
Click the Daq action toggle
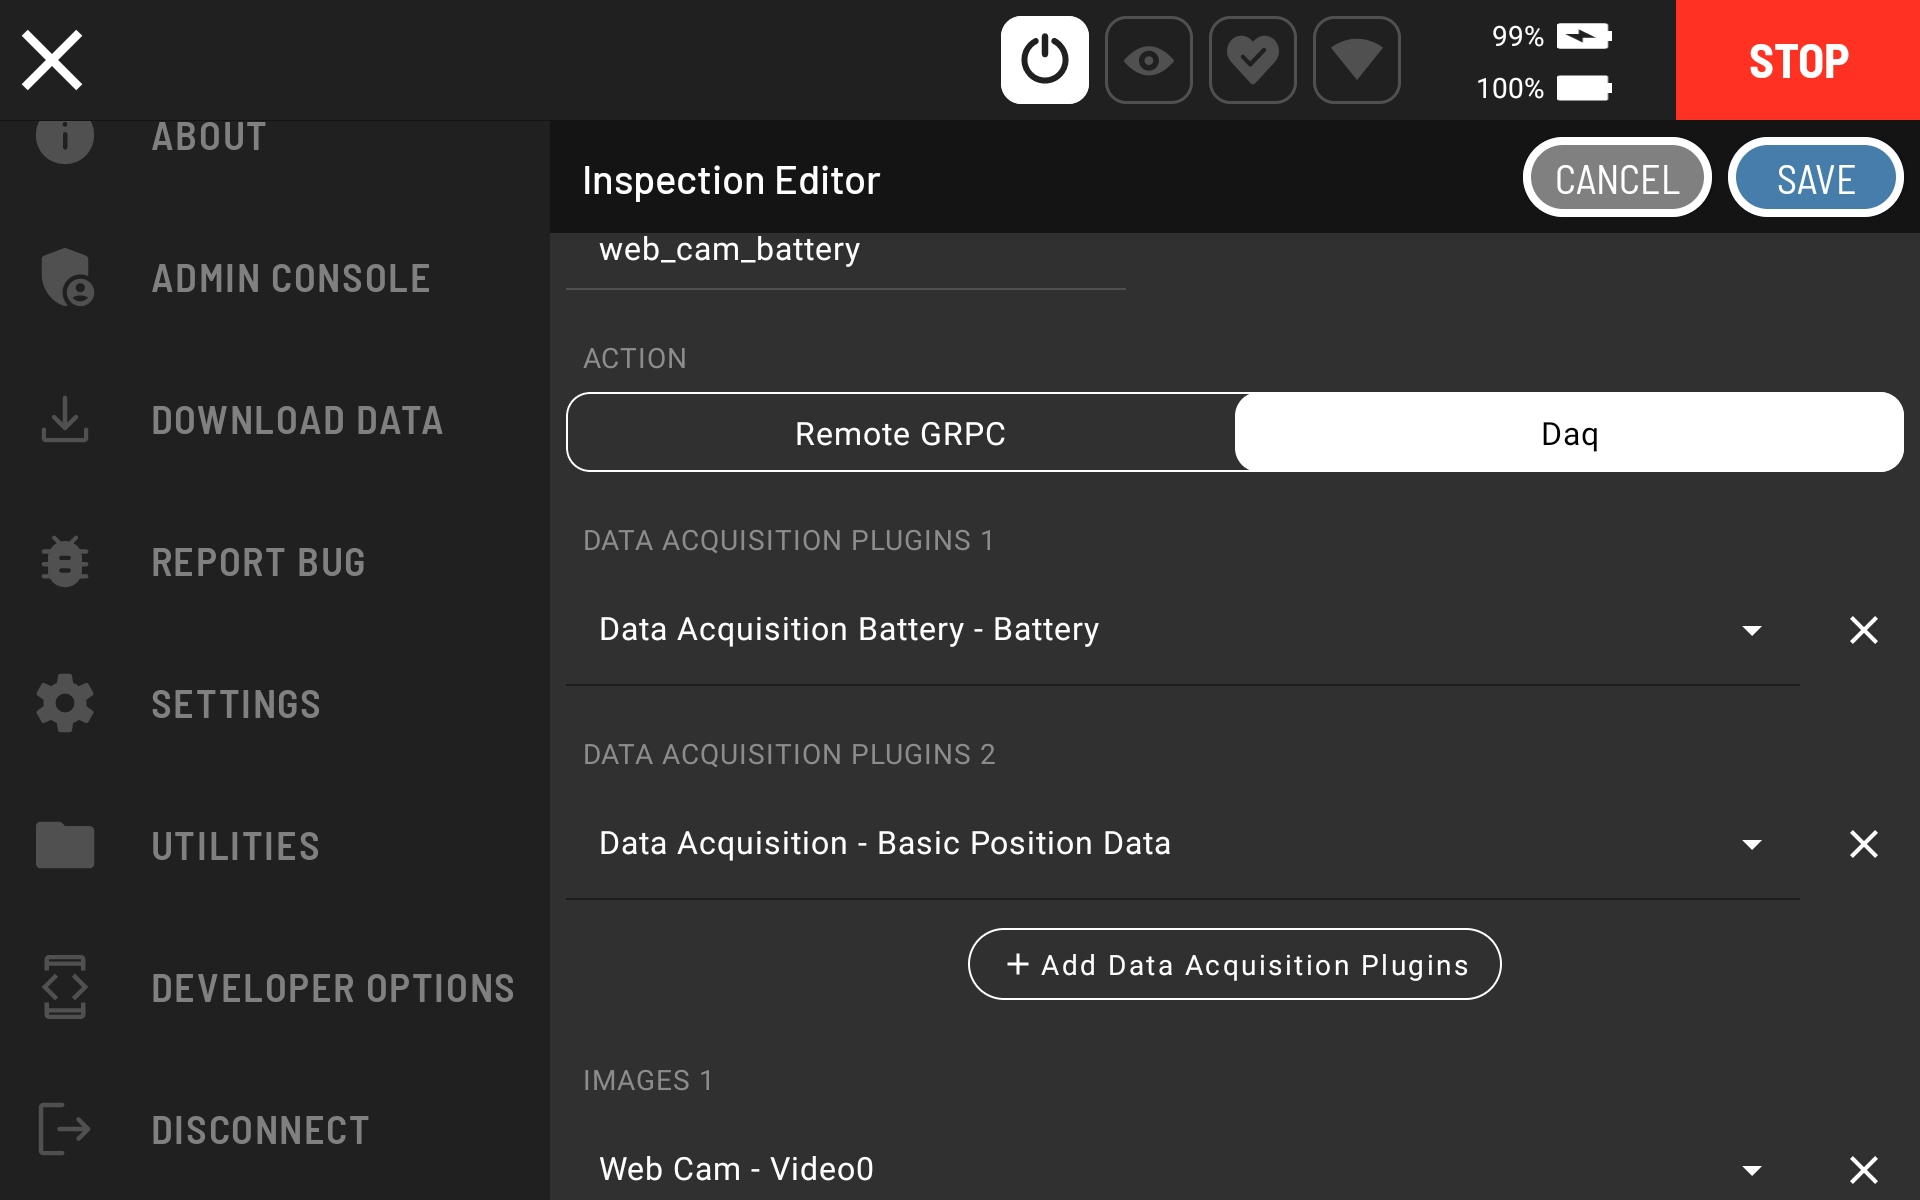pos(1570,431)
